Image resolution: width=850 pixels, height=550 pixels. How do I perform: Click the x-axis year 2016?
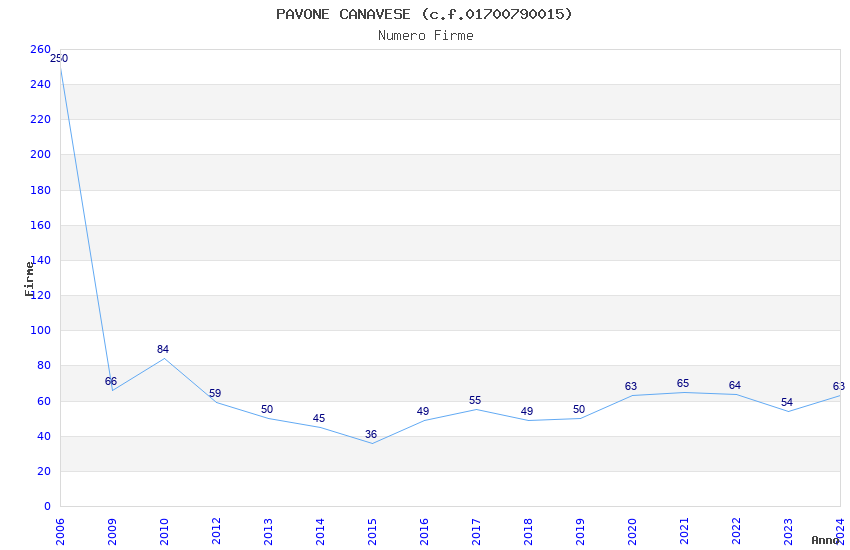pos(424,532)
